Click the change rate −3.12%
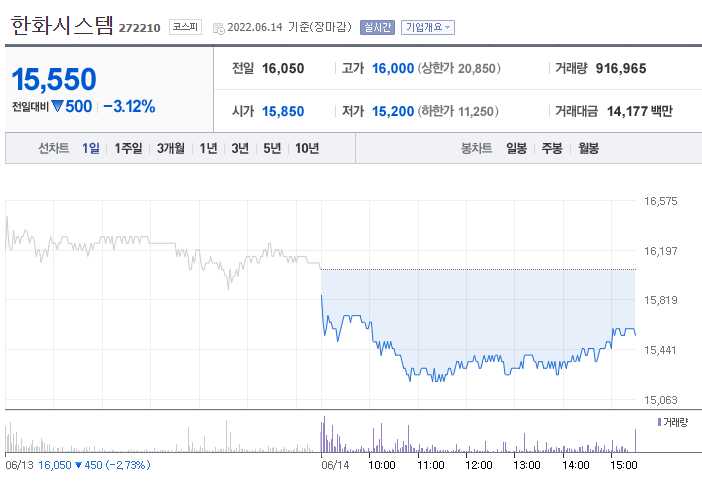This screenshot has height=486, width=702. click(129, 107)
